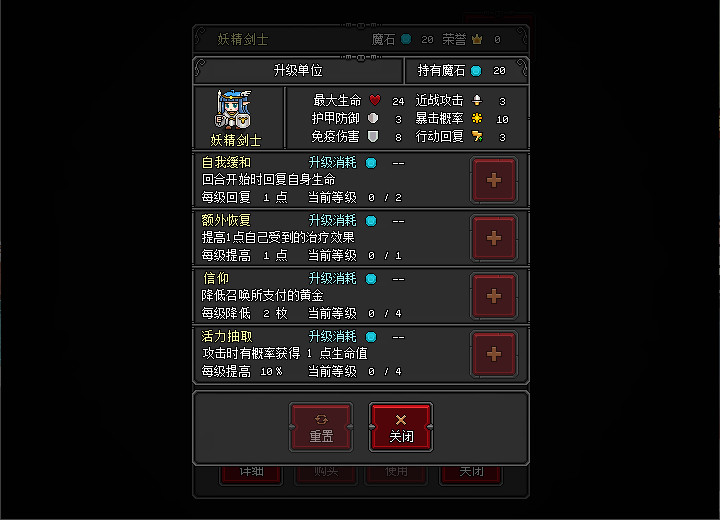Screen dimensions: 720x520
Task: Increase 活力抽取 skill level via plus button
Action: [x=494, y=354]
